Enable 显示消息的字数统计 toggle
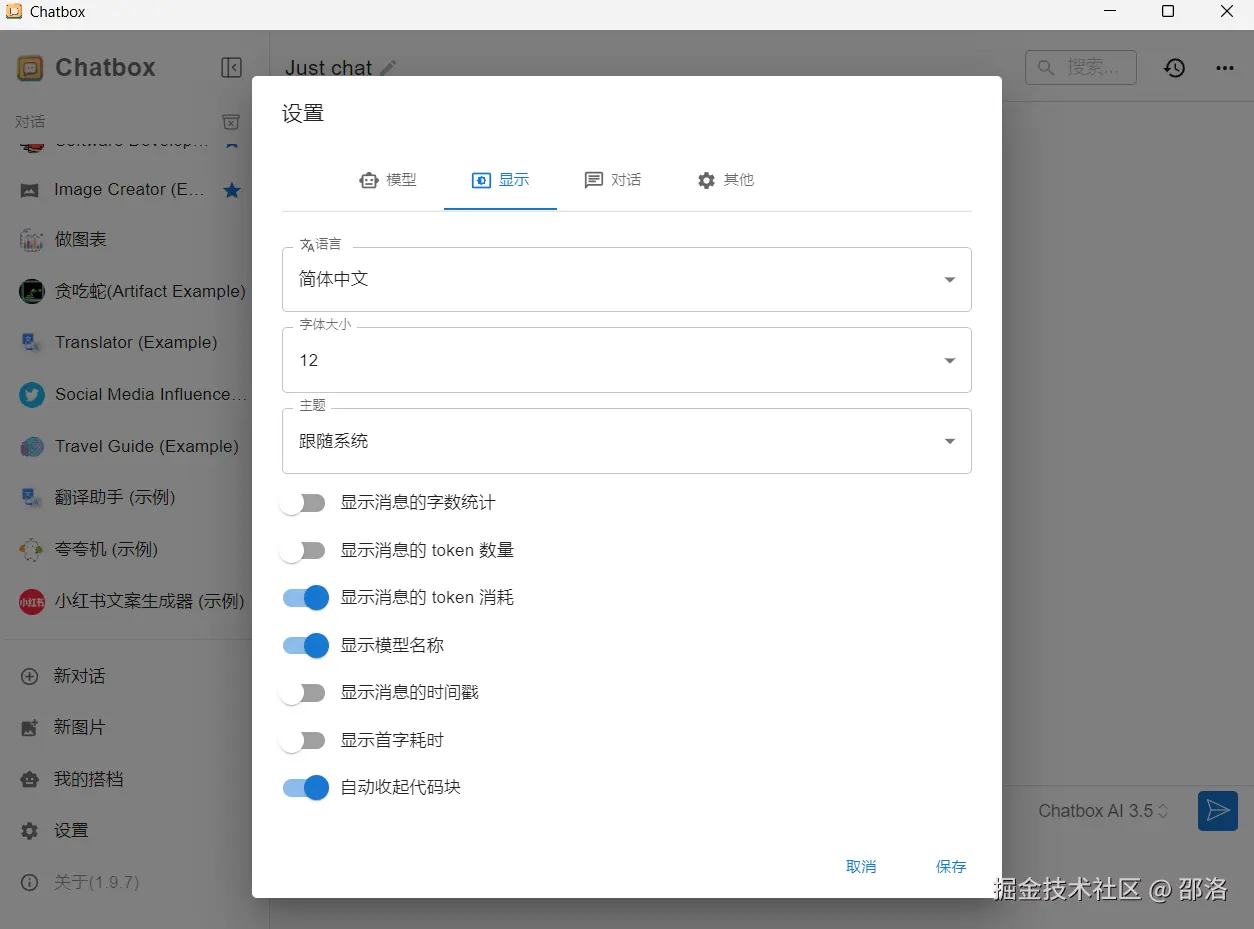 (x=304, y=503)
